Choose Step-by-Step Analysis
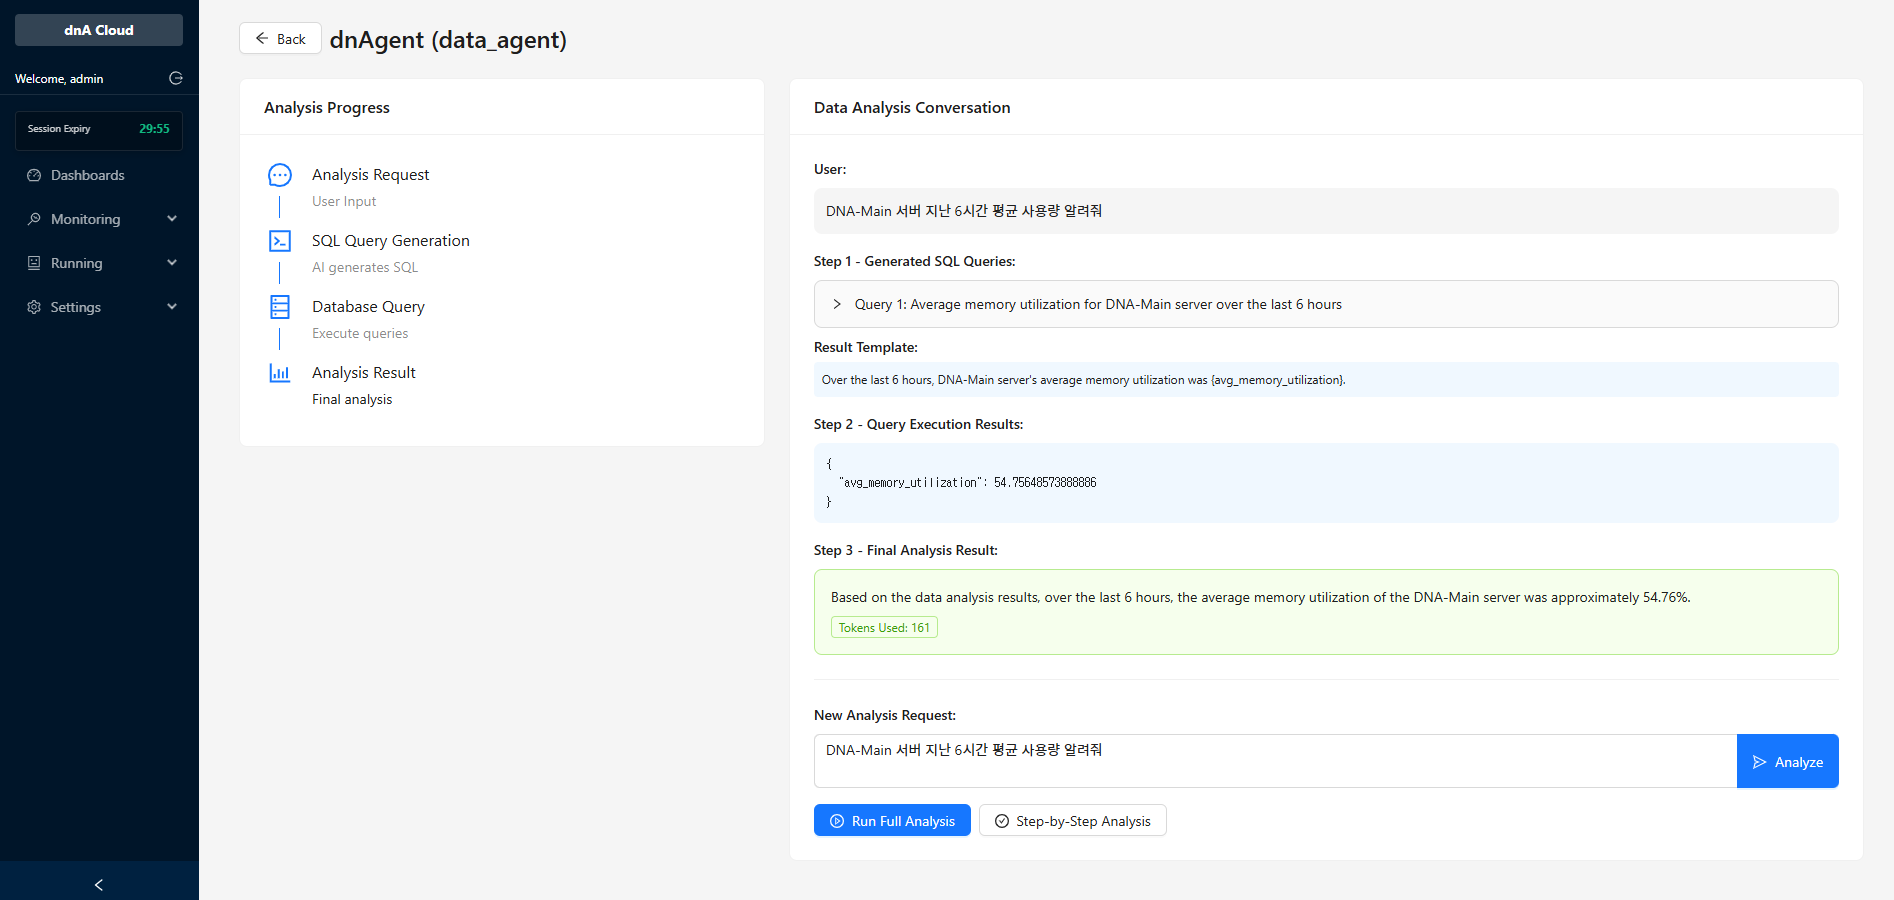The height and width of the screenshot is (900, 1894). pyautogui.click(x=1072, y=821)
